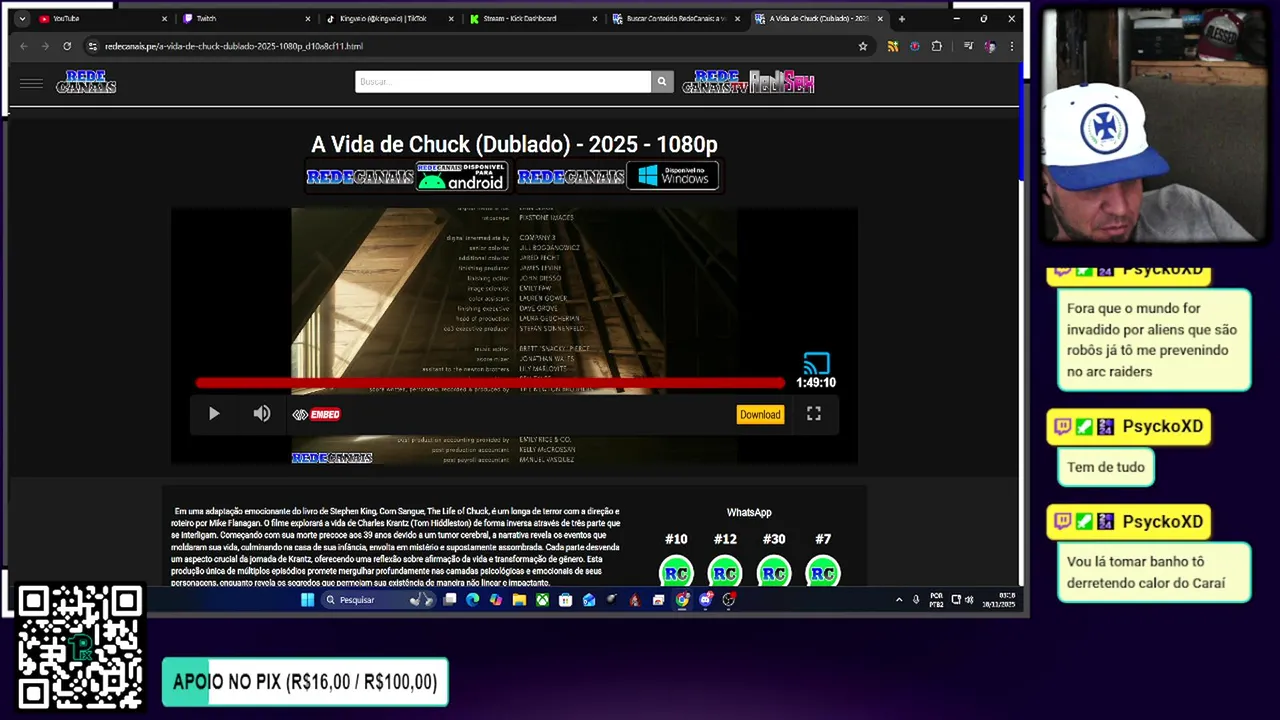Click the yellow Download button
Viewport: 1280px width, 720px height.
click(760, 415)
